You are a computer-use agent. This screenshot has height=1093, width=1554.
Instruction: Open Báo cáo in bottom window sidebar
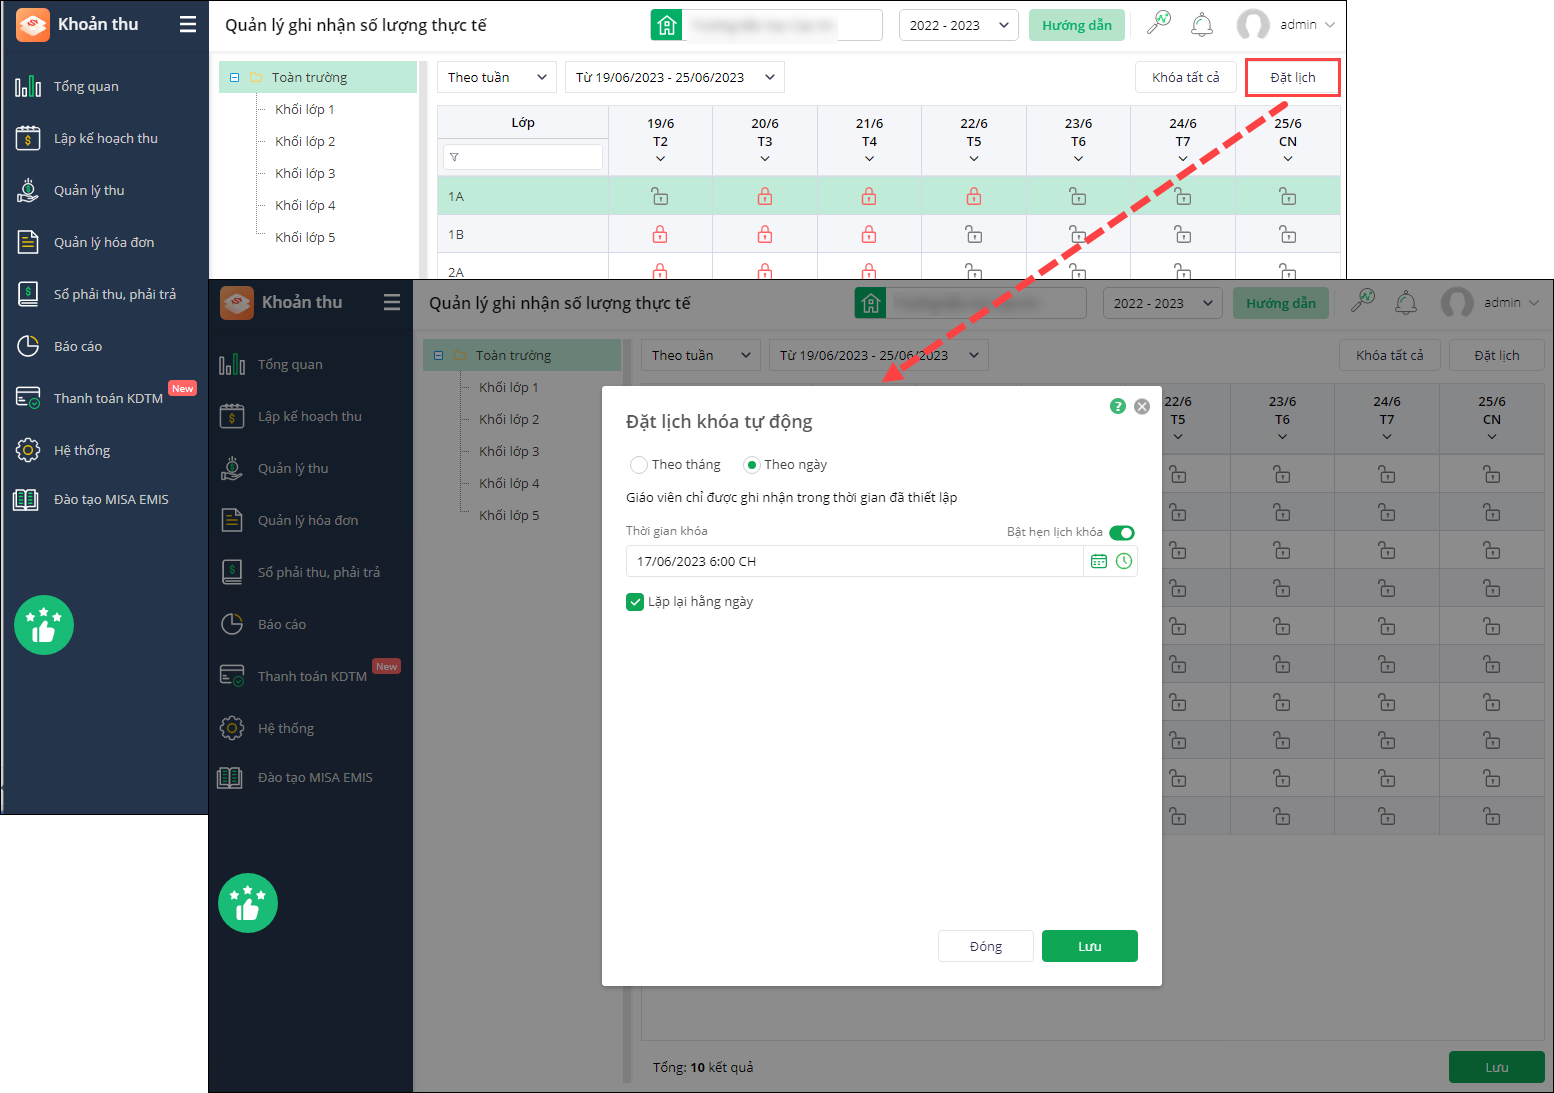pyautogui.click(x=282, y=624)
